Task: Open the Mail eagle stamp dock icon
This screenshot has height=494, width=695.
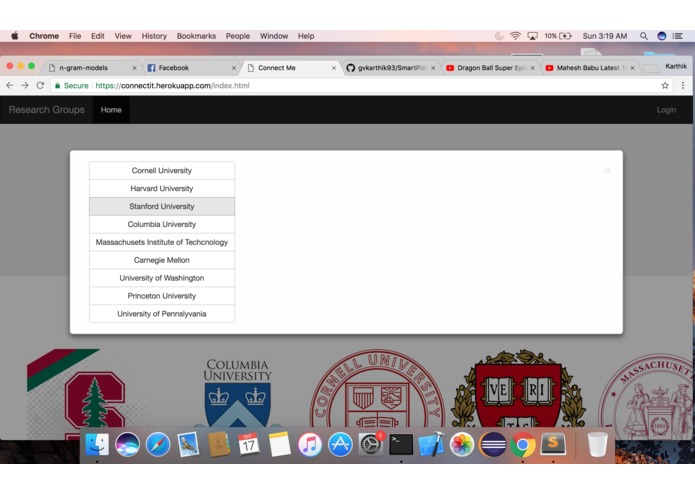Action: (188, 444)
